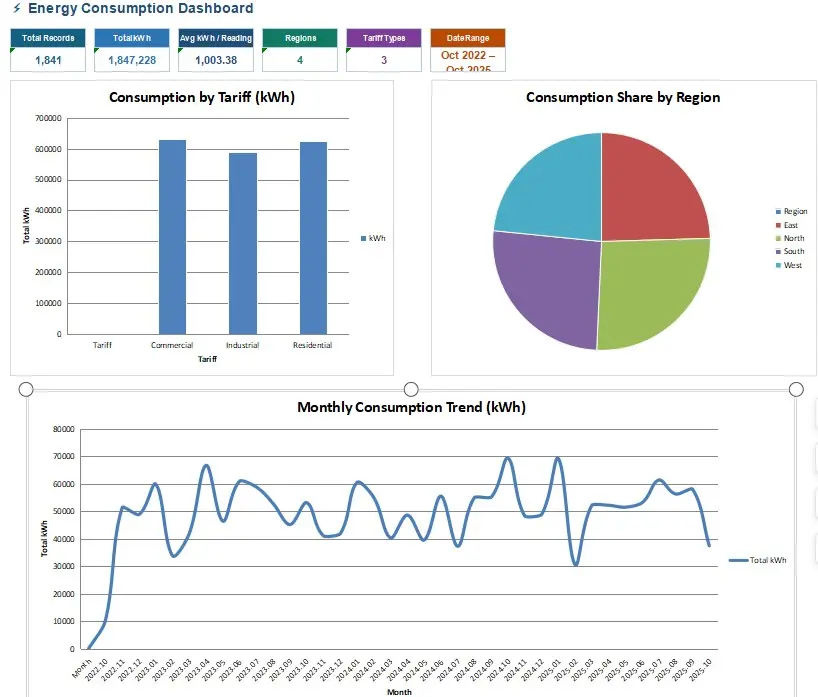Click the Tariff Types count value 3
The image size is (818, 697).
point(384,60)
